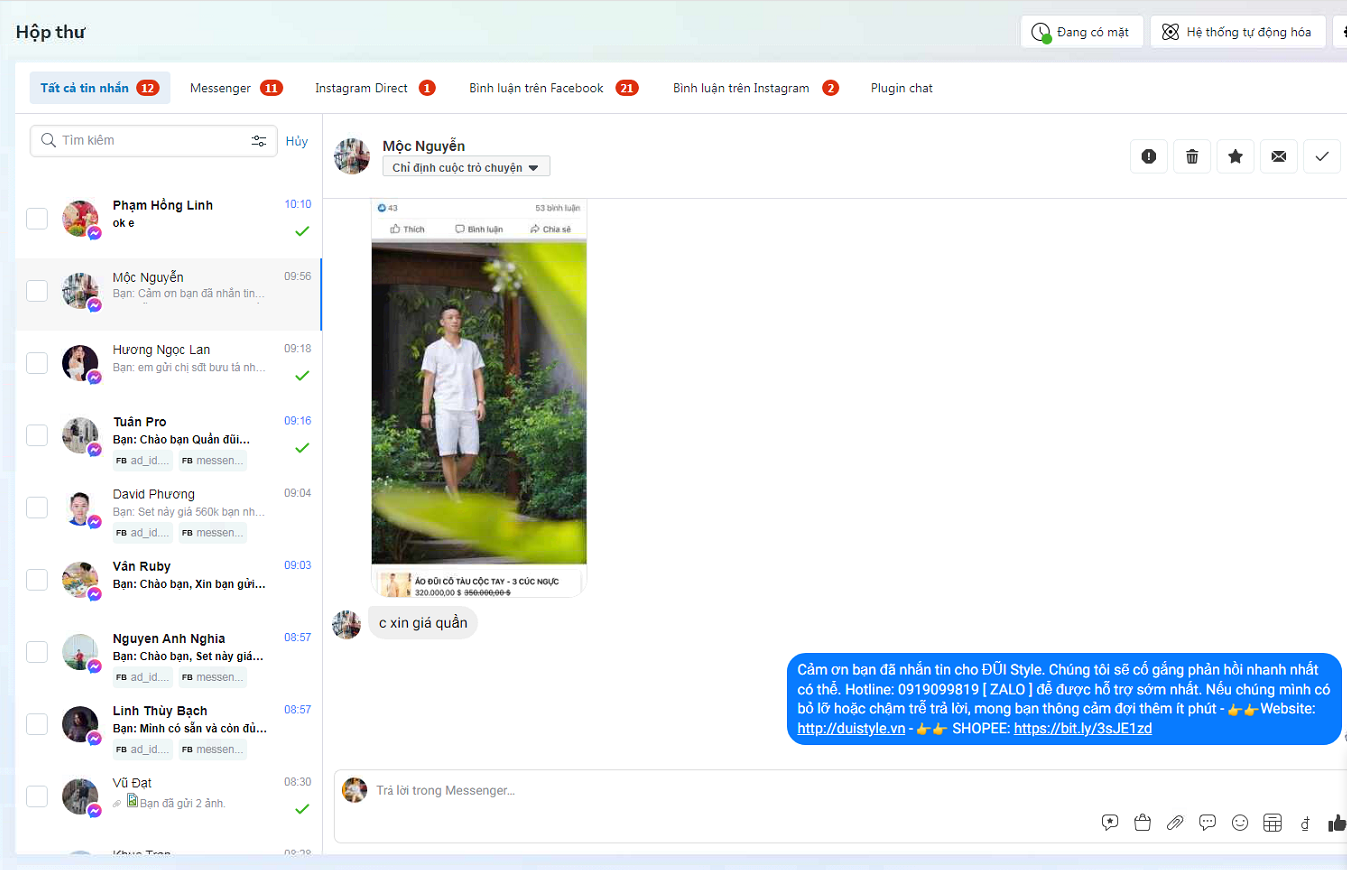Click Mộc Nguyễn avatar in chat header
The width and height of the screenshot is (1347, 870).
[x=352, y=156]
